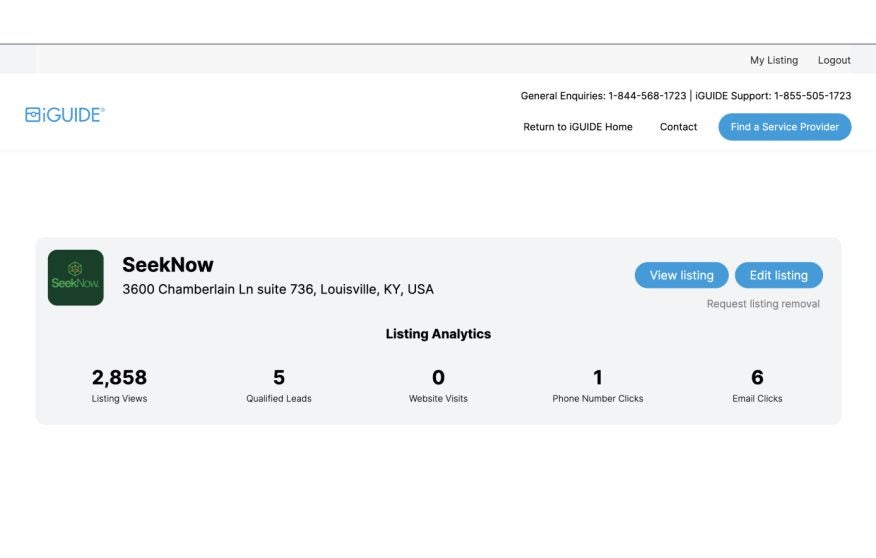Open My Listing link

[x=774, y=60]
